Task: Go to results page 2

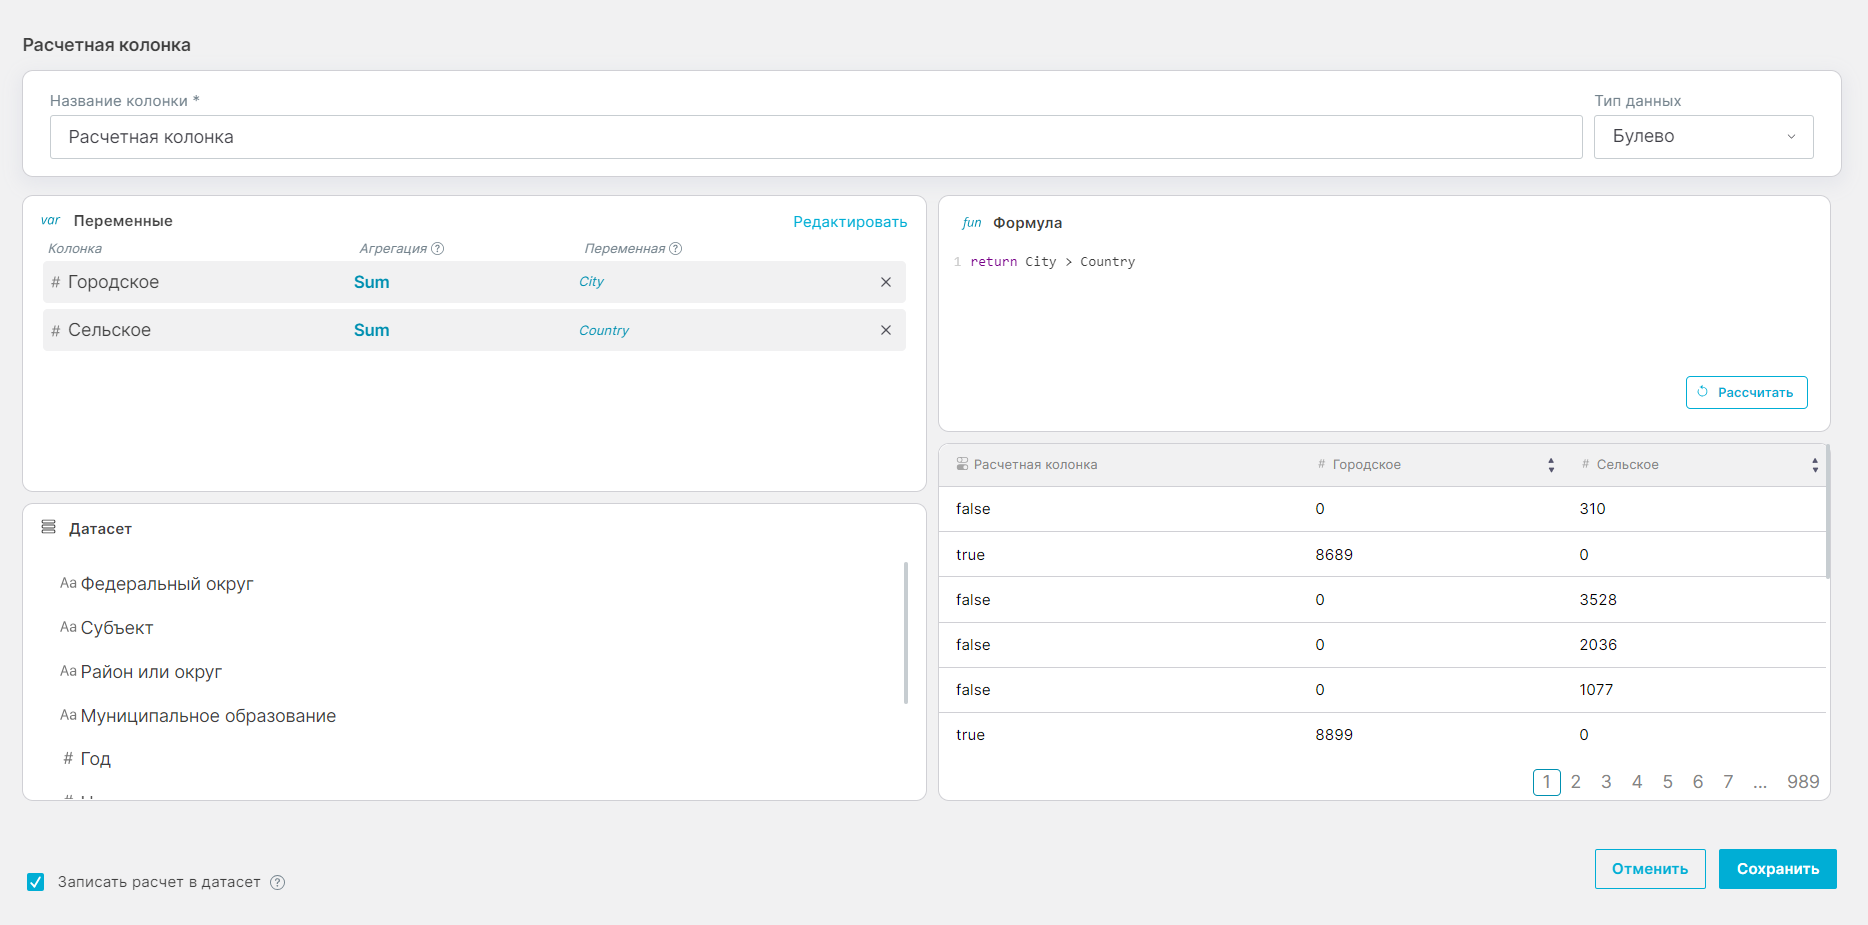Action: pos(1575,782)
